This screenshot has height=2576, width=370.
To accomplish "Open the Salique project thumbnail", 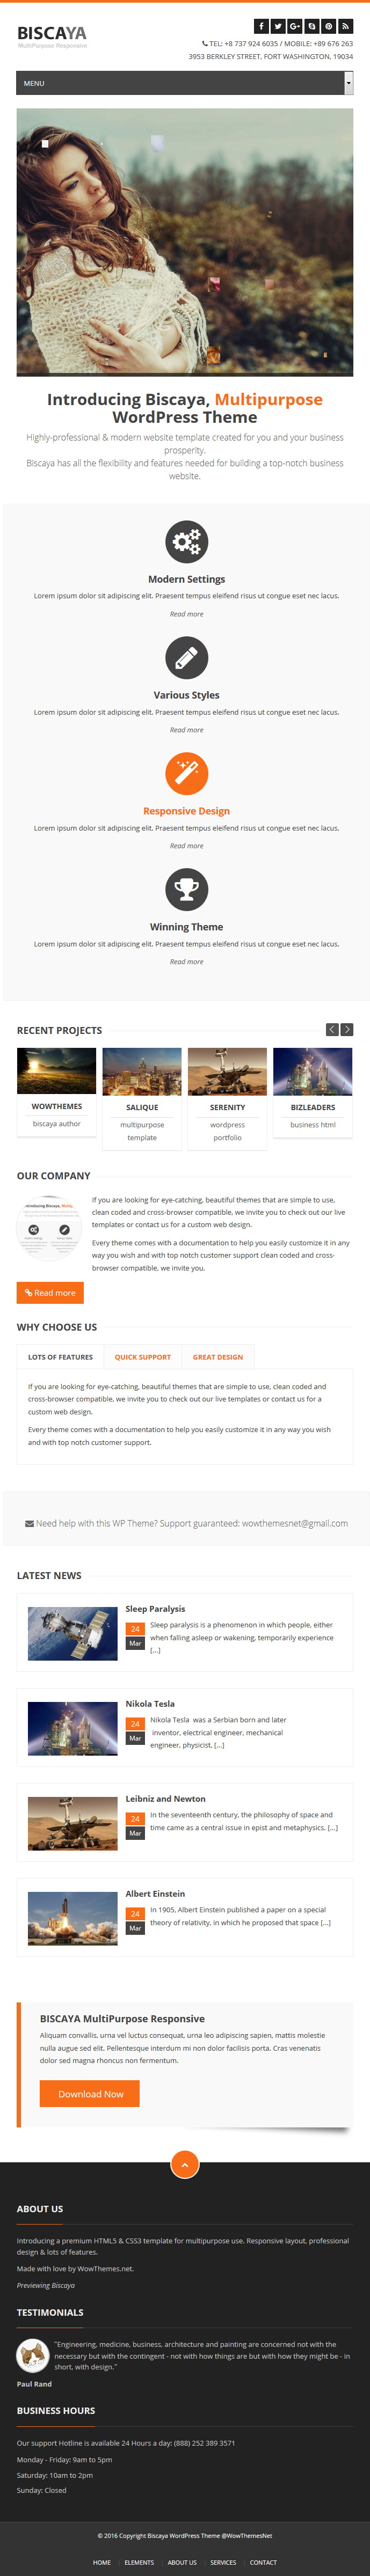I will point(142,1071).
